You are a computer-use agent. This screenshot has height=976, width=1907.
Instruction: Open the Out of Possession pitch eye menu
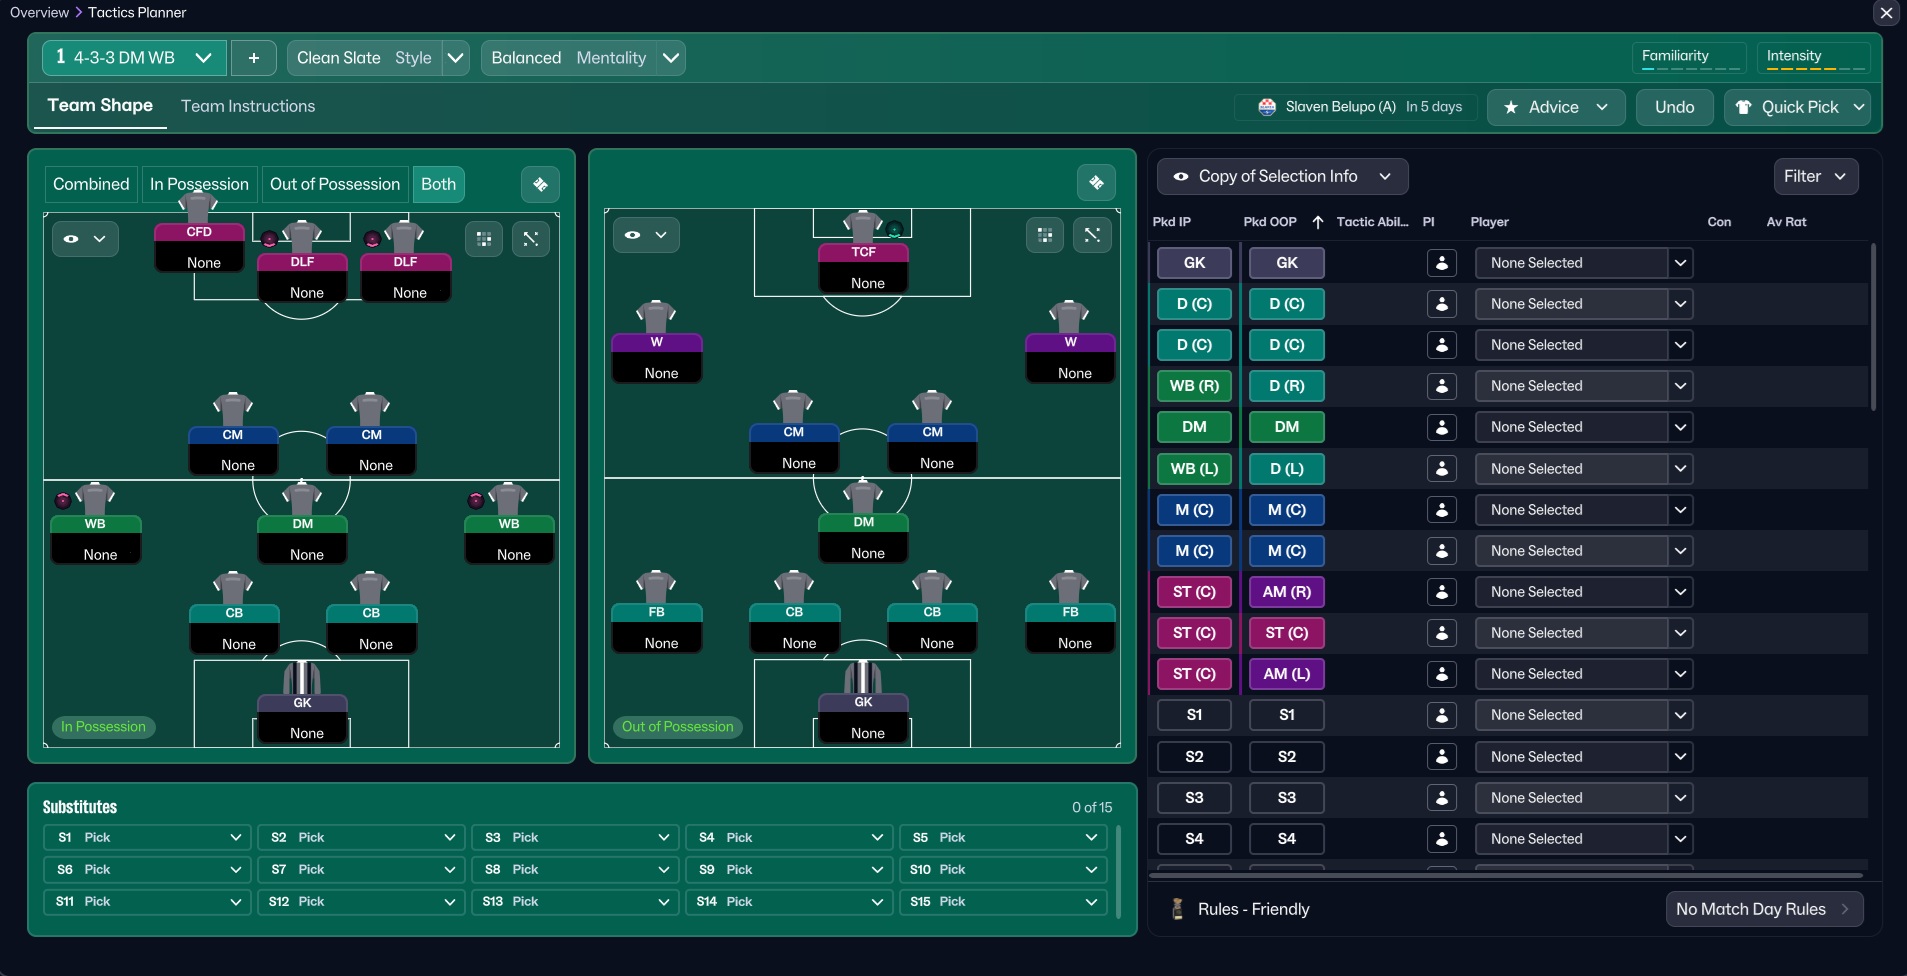click(x=646, y=235)
